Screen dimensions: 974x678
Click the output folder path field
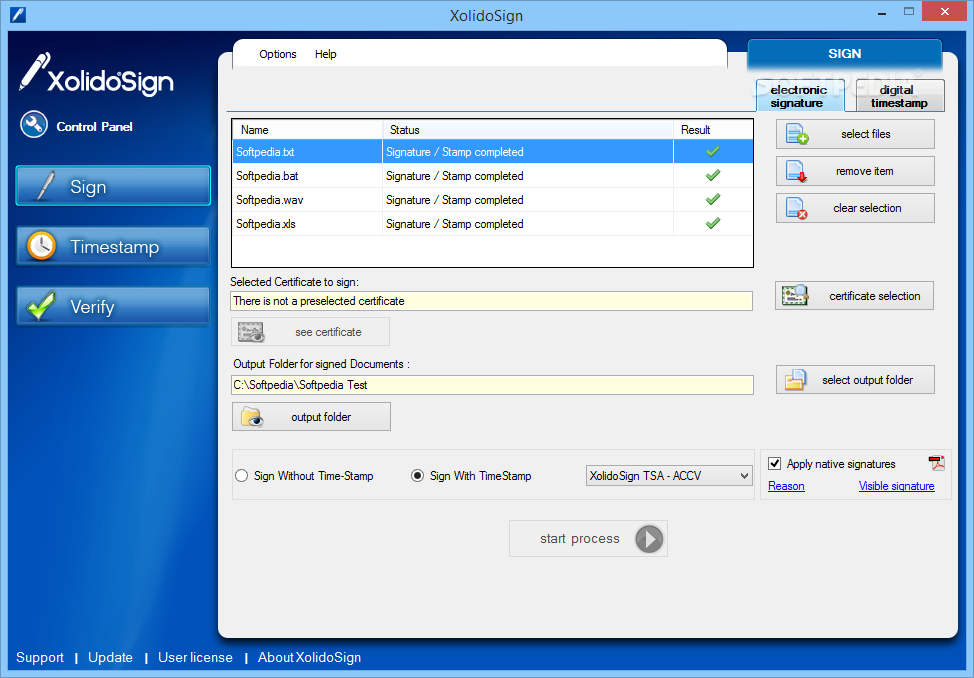point(492,385)
